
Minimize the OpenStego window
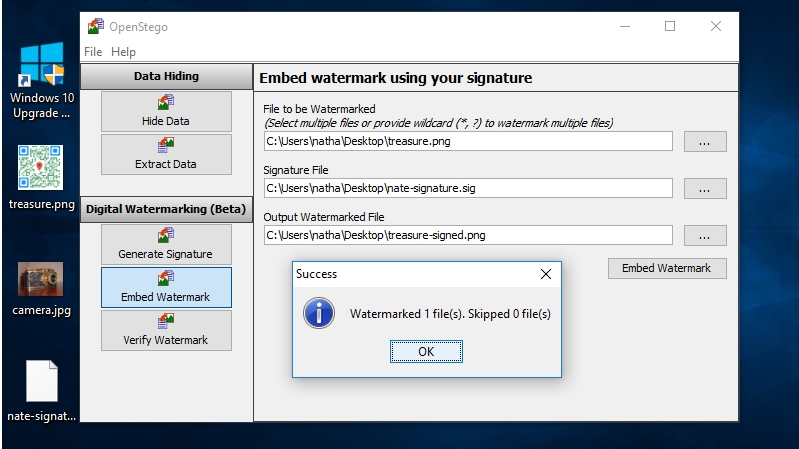coord(625,27)
